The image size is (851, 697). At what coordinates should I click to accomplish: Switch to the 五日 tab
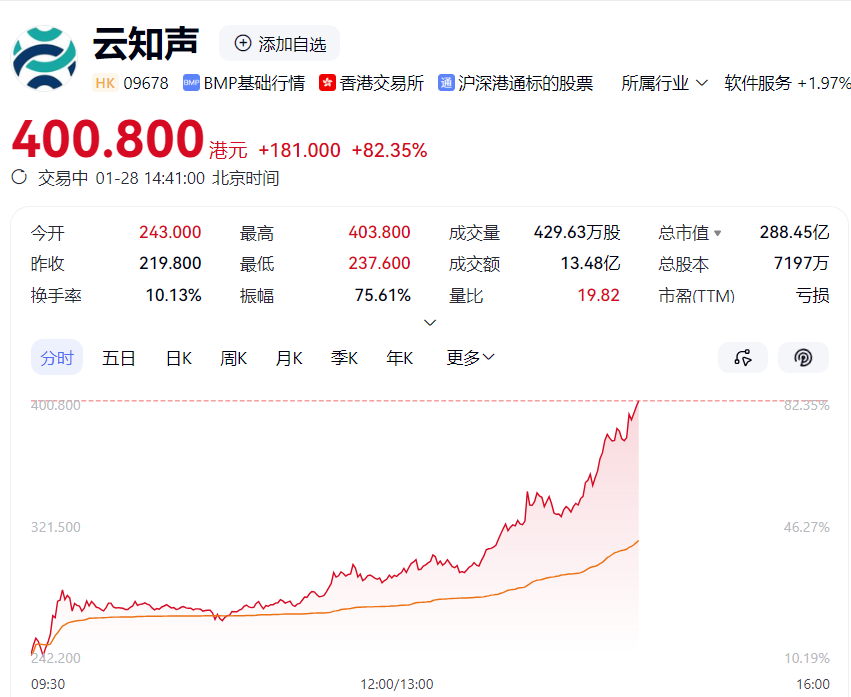pyautogui.click(x=119, y=358)
